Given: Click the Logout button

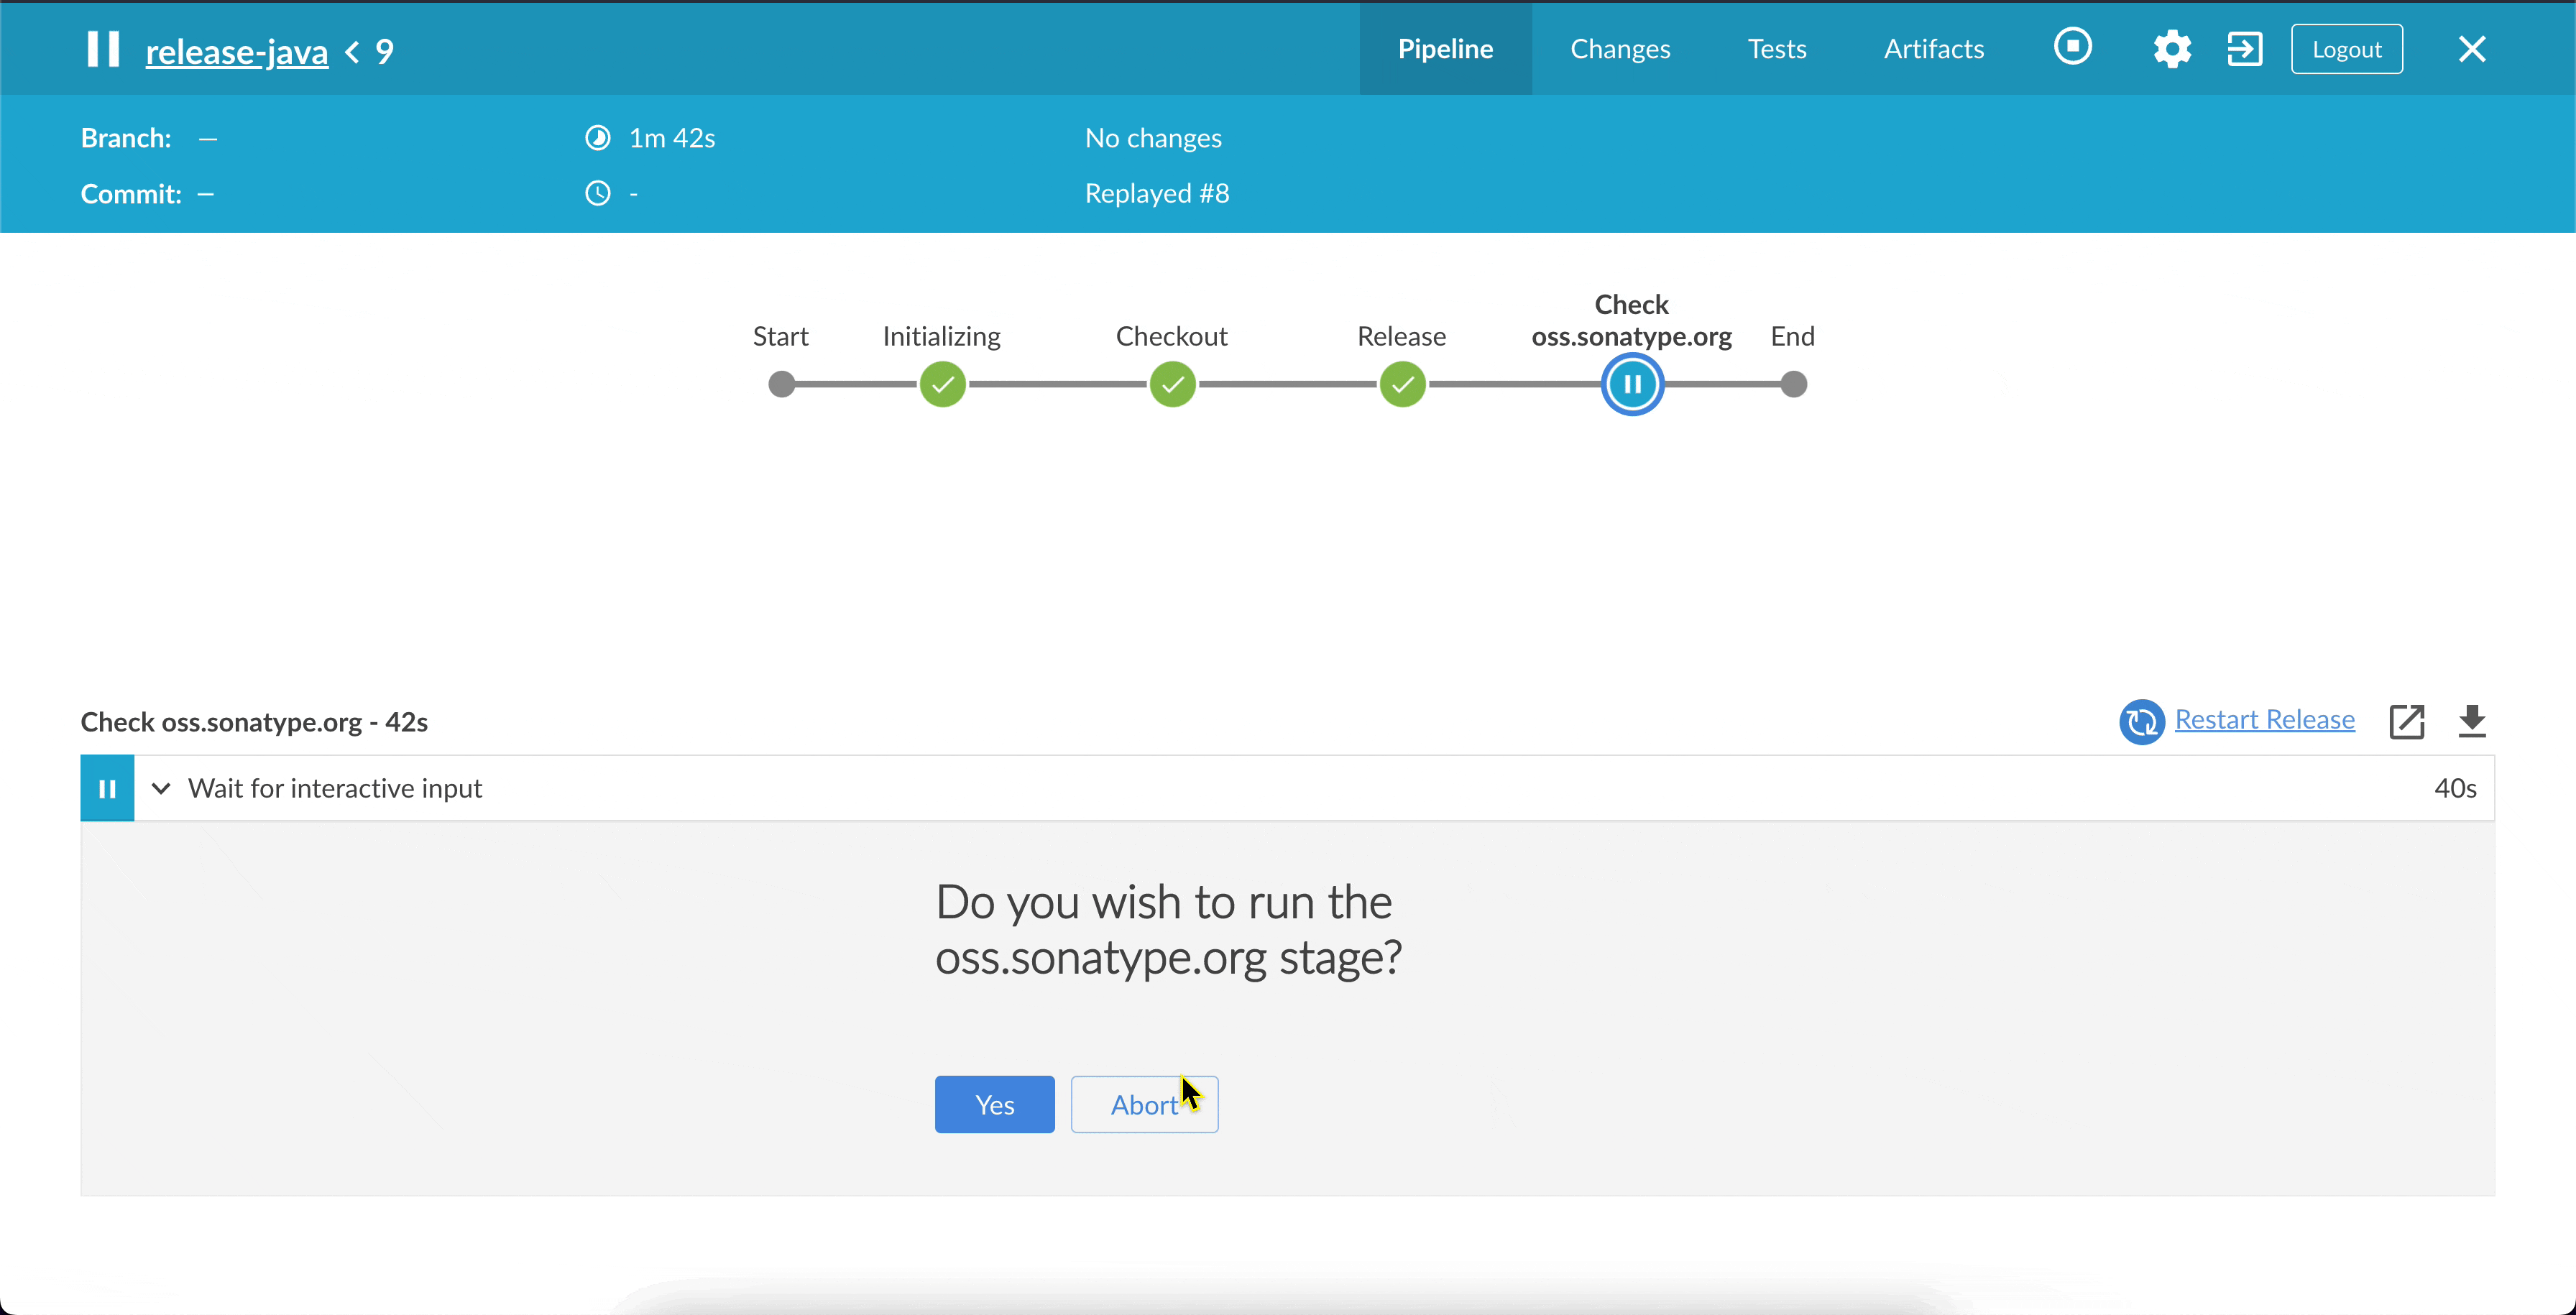Looking at the screenshot, I should (2346, 49).
